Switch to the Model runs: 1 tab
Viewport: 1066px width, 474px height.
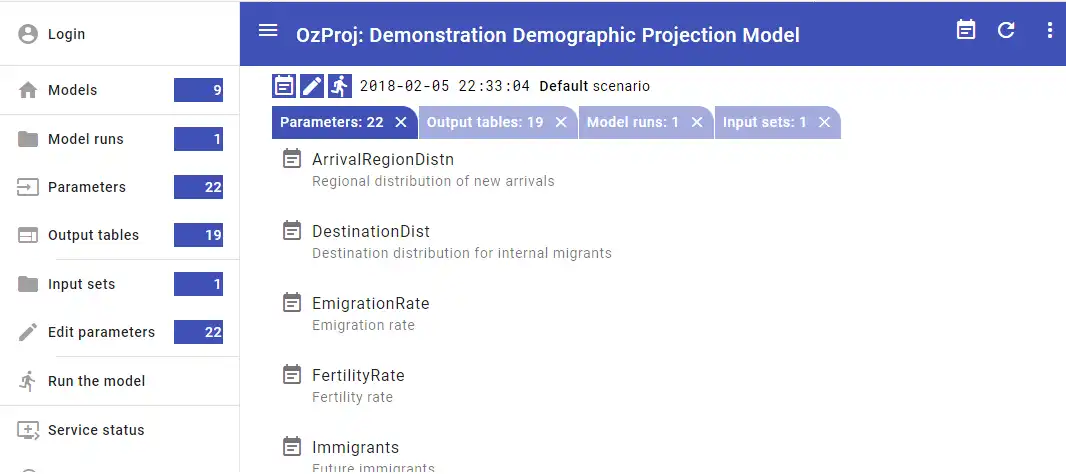[x=632, y=122]
